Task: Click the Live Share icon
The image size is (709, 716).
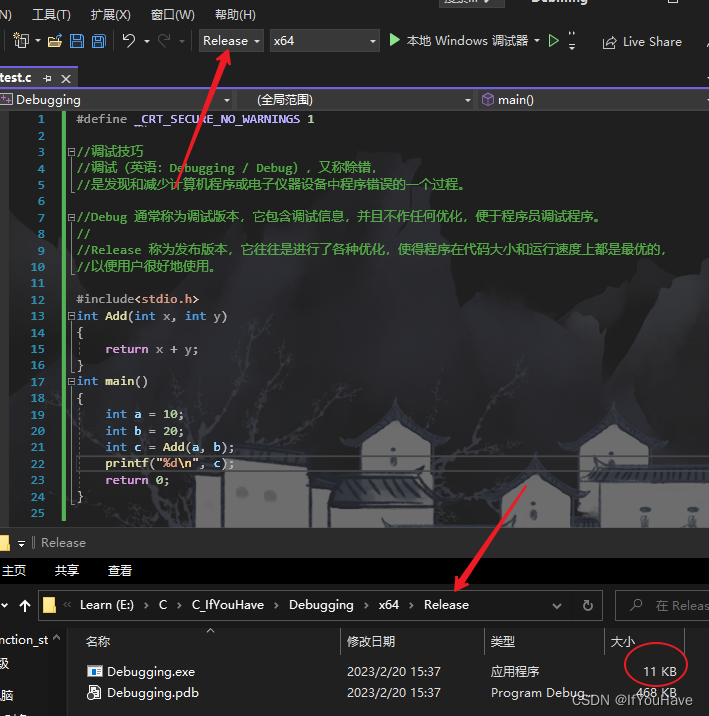Action: (x=609, y=42)
